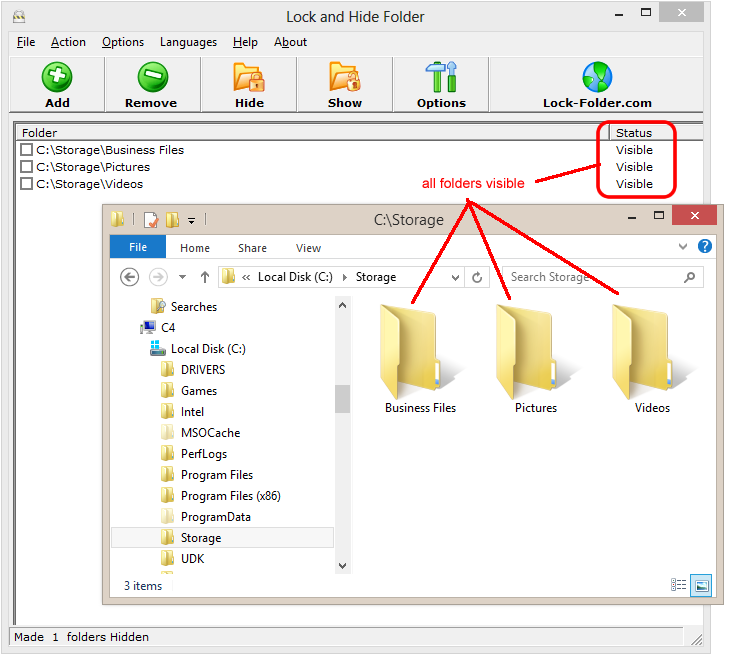Switch to the Explorer Home tab
Screen dimensions: 737x666
(195, 248)
